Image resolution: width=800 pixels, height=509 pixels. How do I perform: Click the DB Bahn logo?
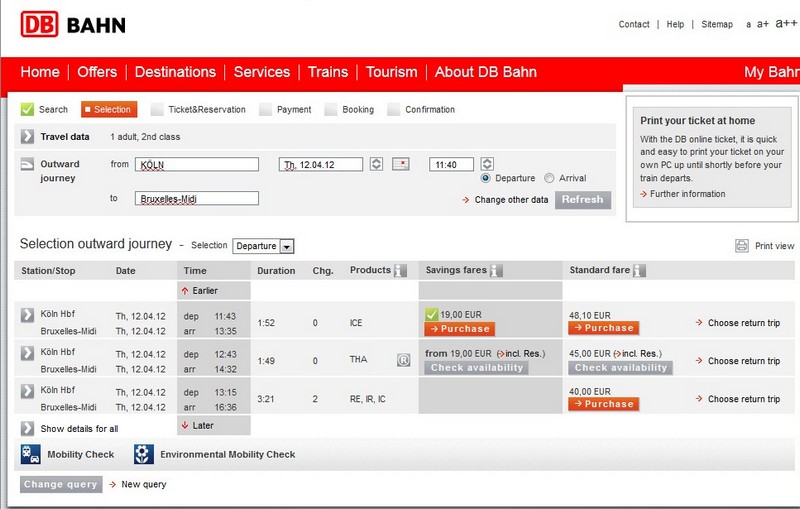(x=73, y=24)
